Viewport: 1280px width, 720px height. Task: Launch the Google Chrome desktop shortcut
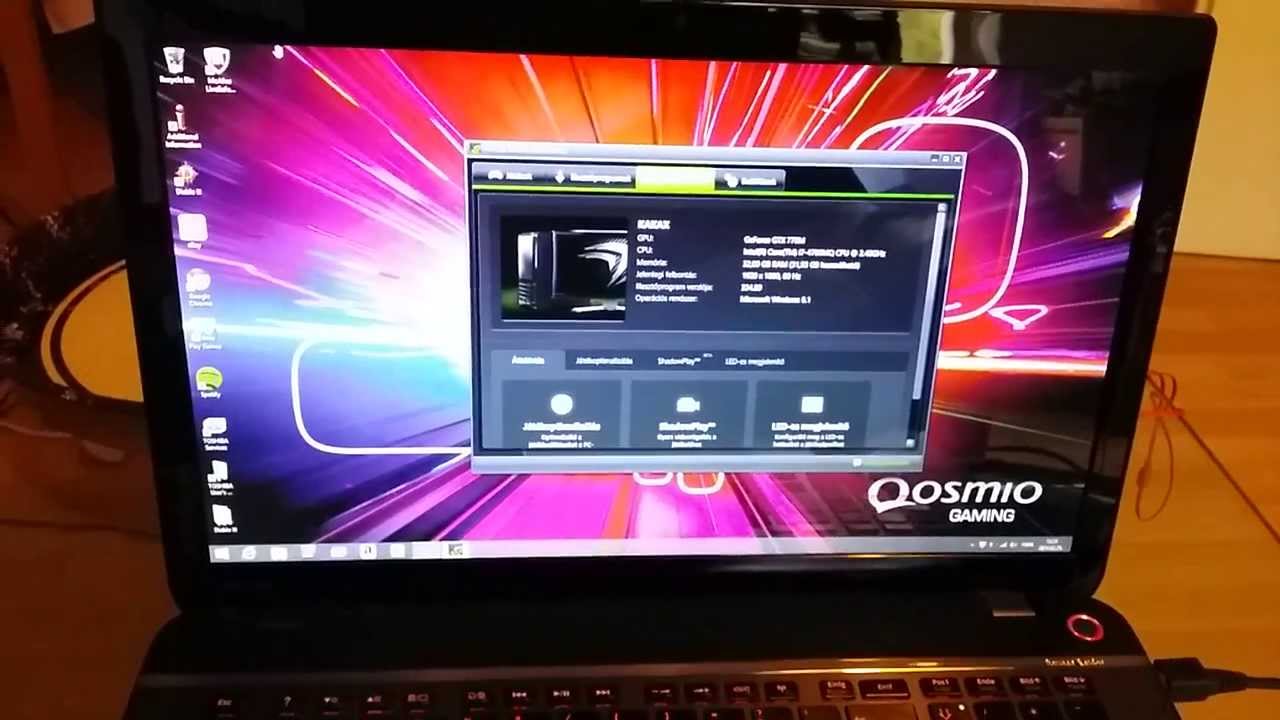(199, 288)
